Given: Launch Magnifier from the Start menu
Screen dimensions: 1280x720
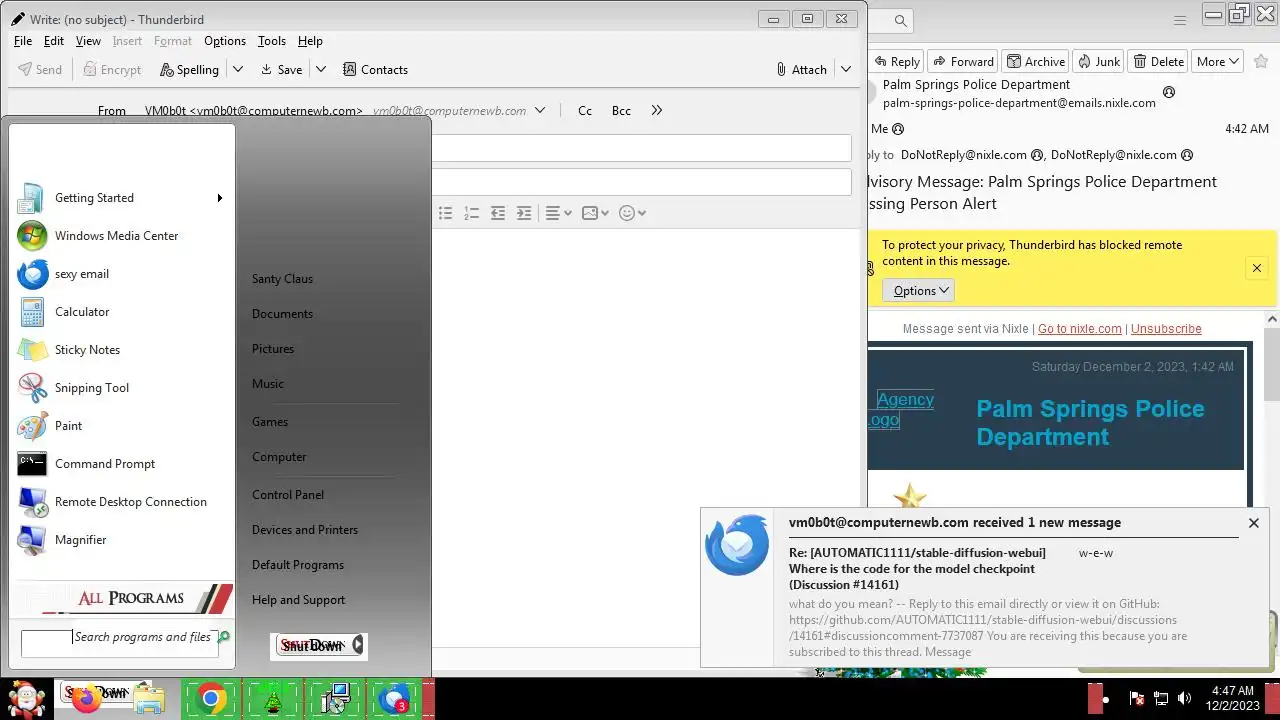Looking at the screenshot, I should (x=120, y=540).
